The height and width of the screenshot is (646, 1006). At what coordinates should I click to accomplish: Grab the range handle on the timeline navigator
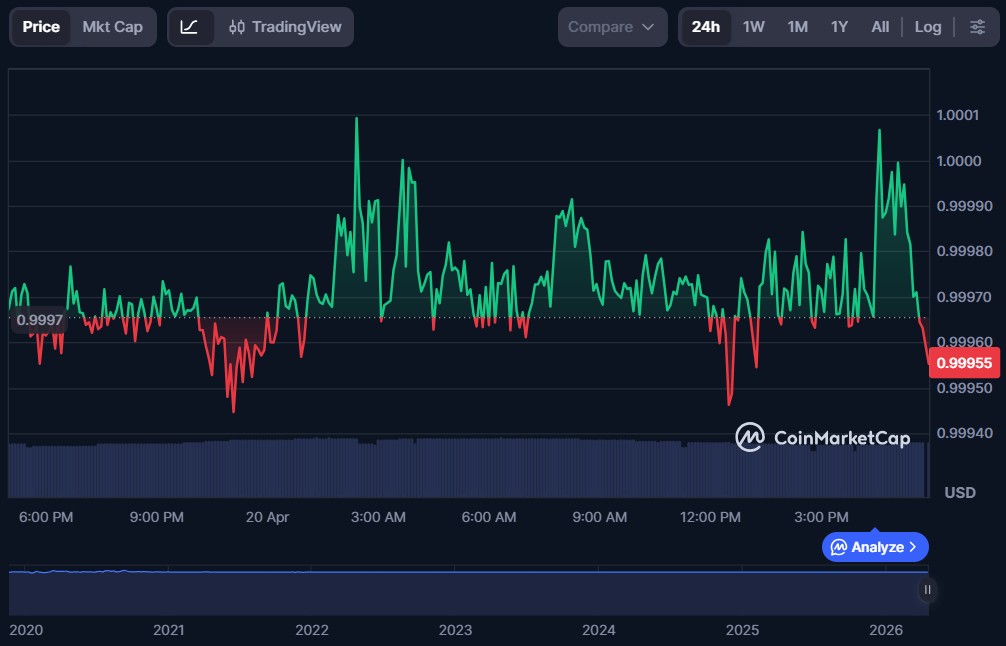(x=927, y=590)
